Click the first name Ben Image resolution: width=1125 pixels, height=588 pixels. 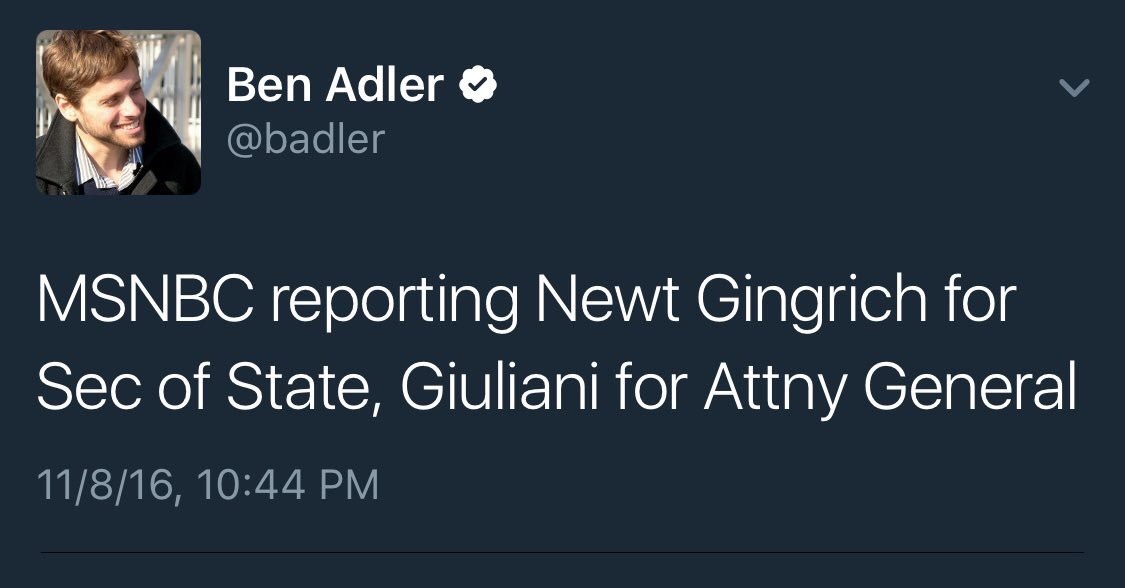pos(265,86)
